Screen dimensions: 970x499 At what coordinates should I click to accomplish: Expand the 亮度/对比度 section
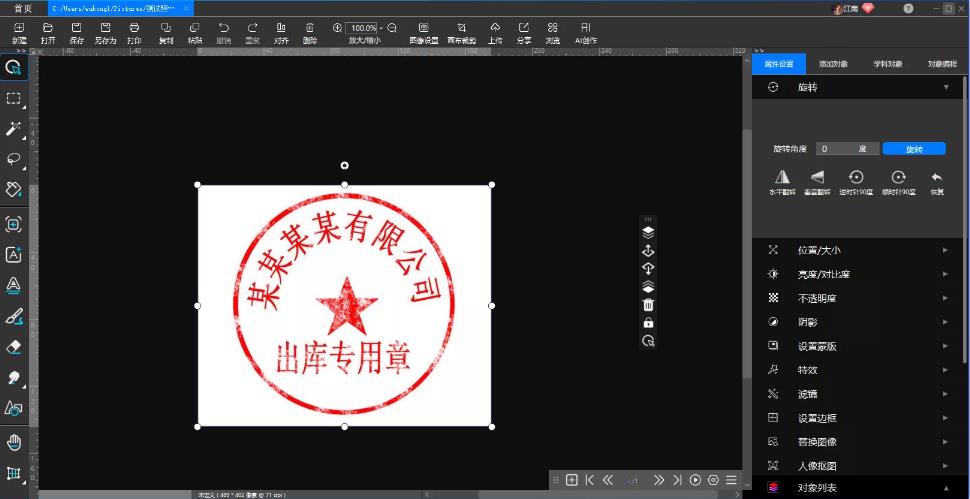coord(945,274)
